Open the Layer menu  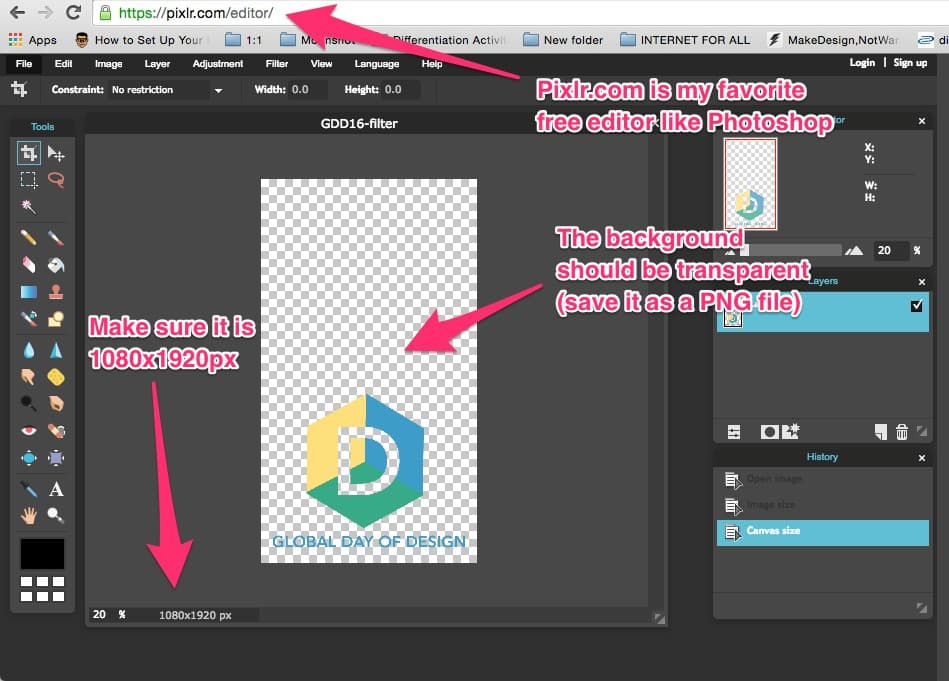(x=157, y=64)
